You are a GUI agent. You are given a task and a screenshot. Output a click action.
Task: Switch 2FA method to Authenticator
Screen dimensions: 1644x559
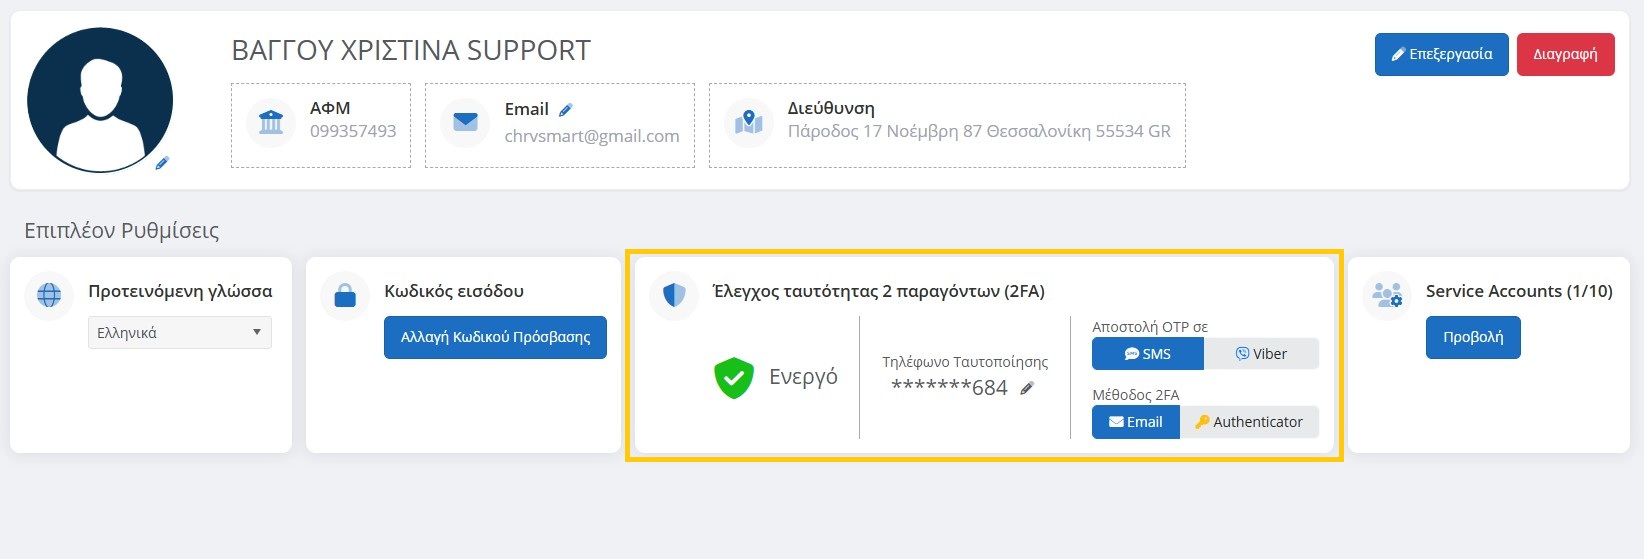point(1249,422)
